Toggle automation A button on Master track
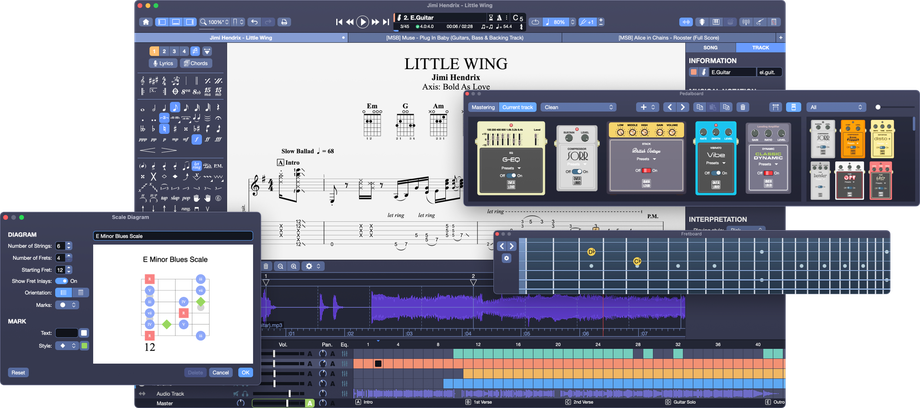This screenshot has height=408, width=920. click(x=309, y=403)
